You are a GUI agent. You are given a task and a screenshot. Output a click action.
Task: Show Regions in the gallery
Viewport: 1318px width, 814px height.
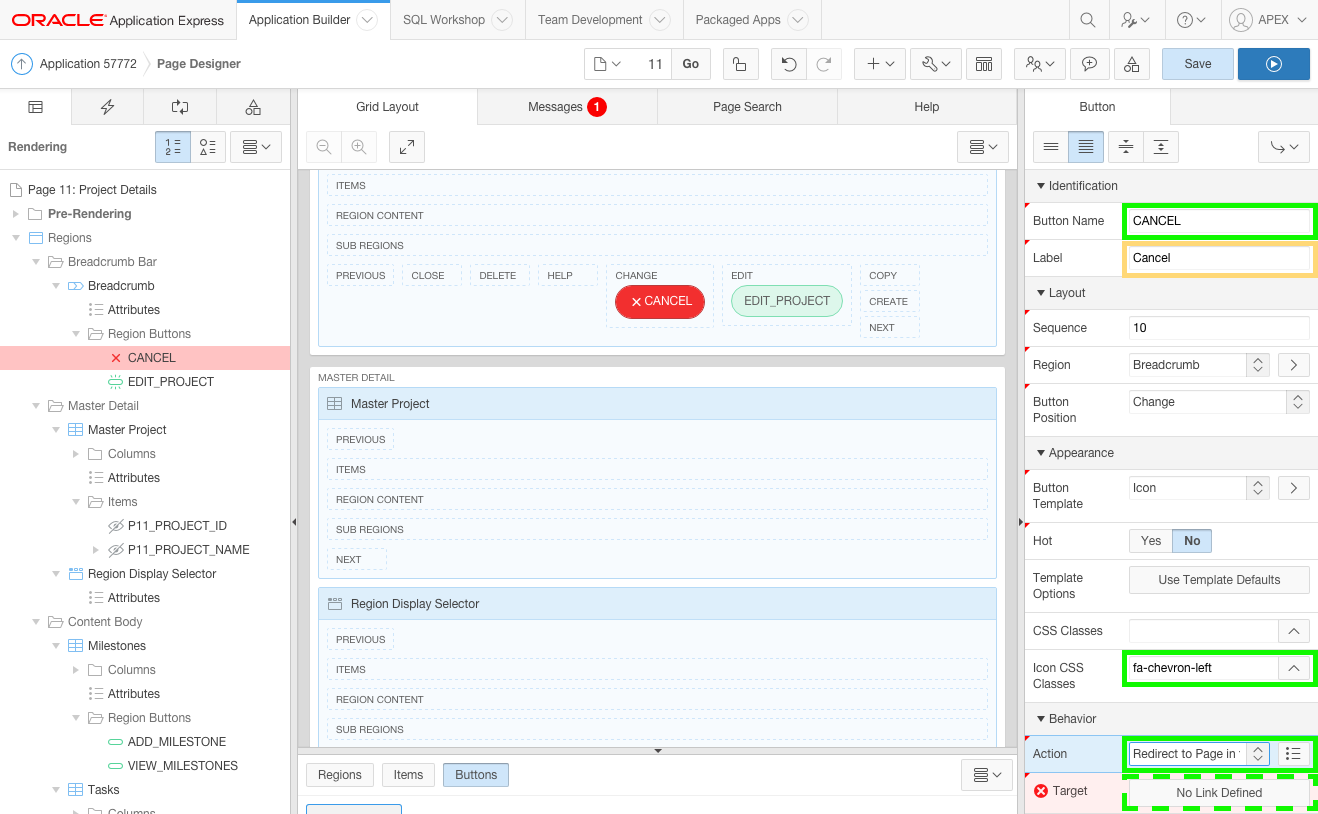[340, 775]
